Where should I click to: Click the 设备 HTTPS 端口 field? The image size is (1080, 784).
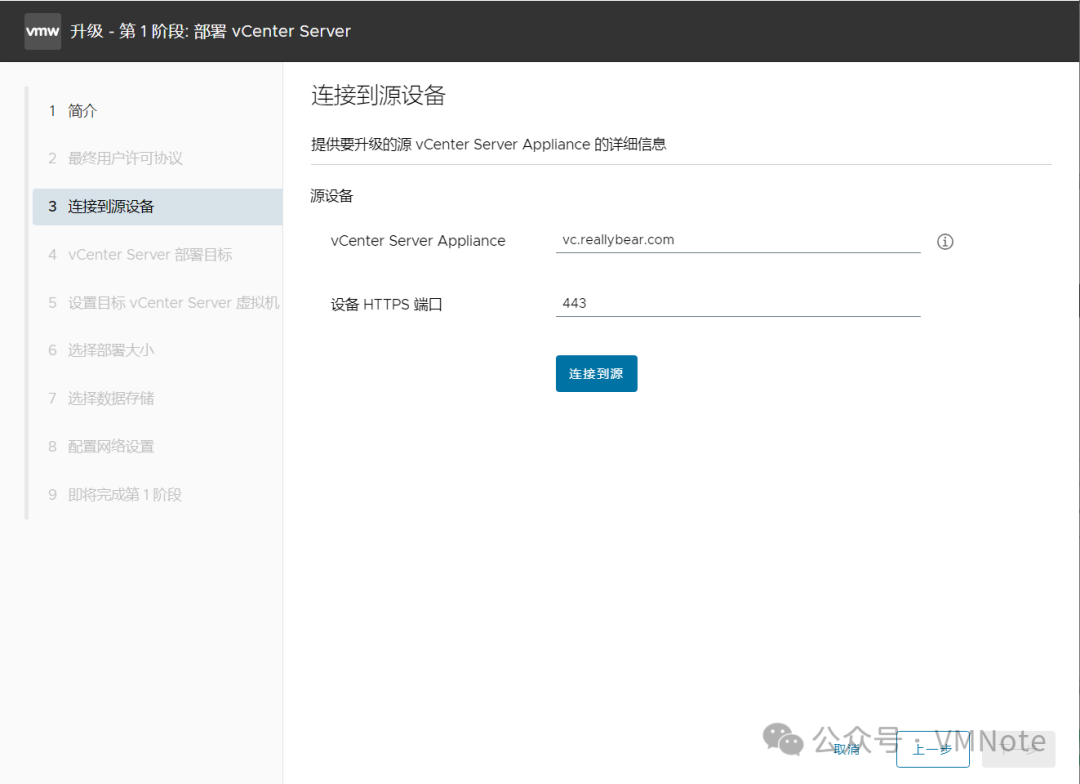738,304
